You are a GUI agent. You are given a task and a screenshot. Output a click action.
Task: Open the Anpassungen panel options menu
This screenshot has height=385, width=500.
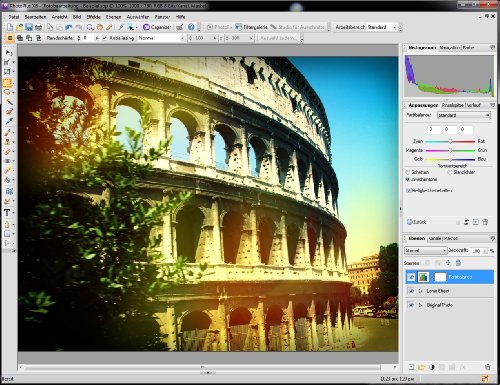(x=492, y=105)
